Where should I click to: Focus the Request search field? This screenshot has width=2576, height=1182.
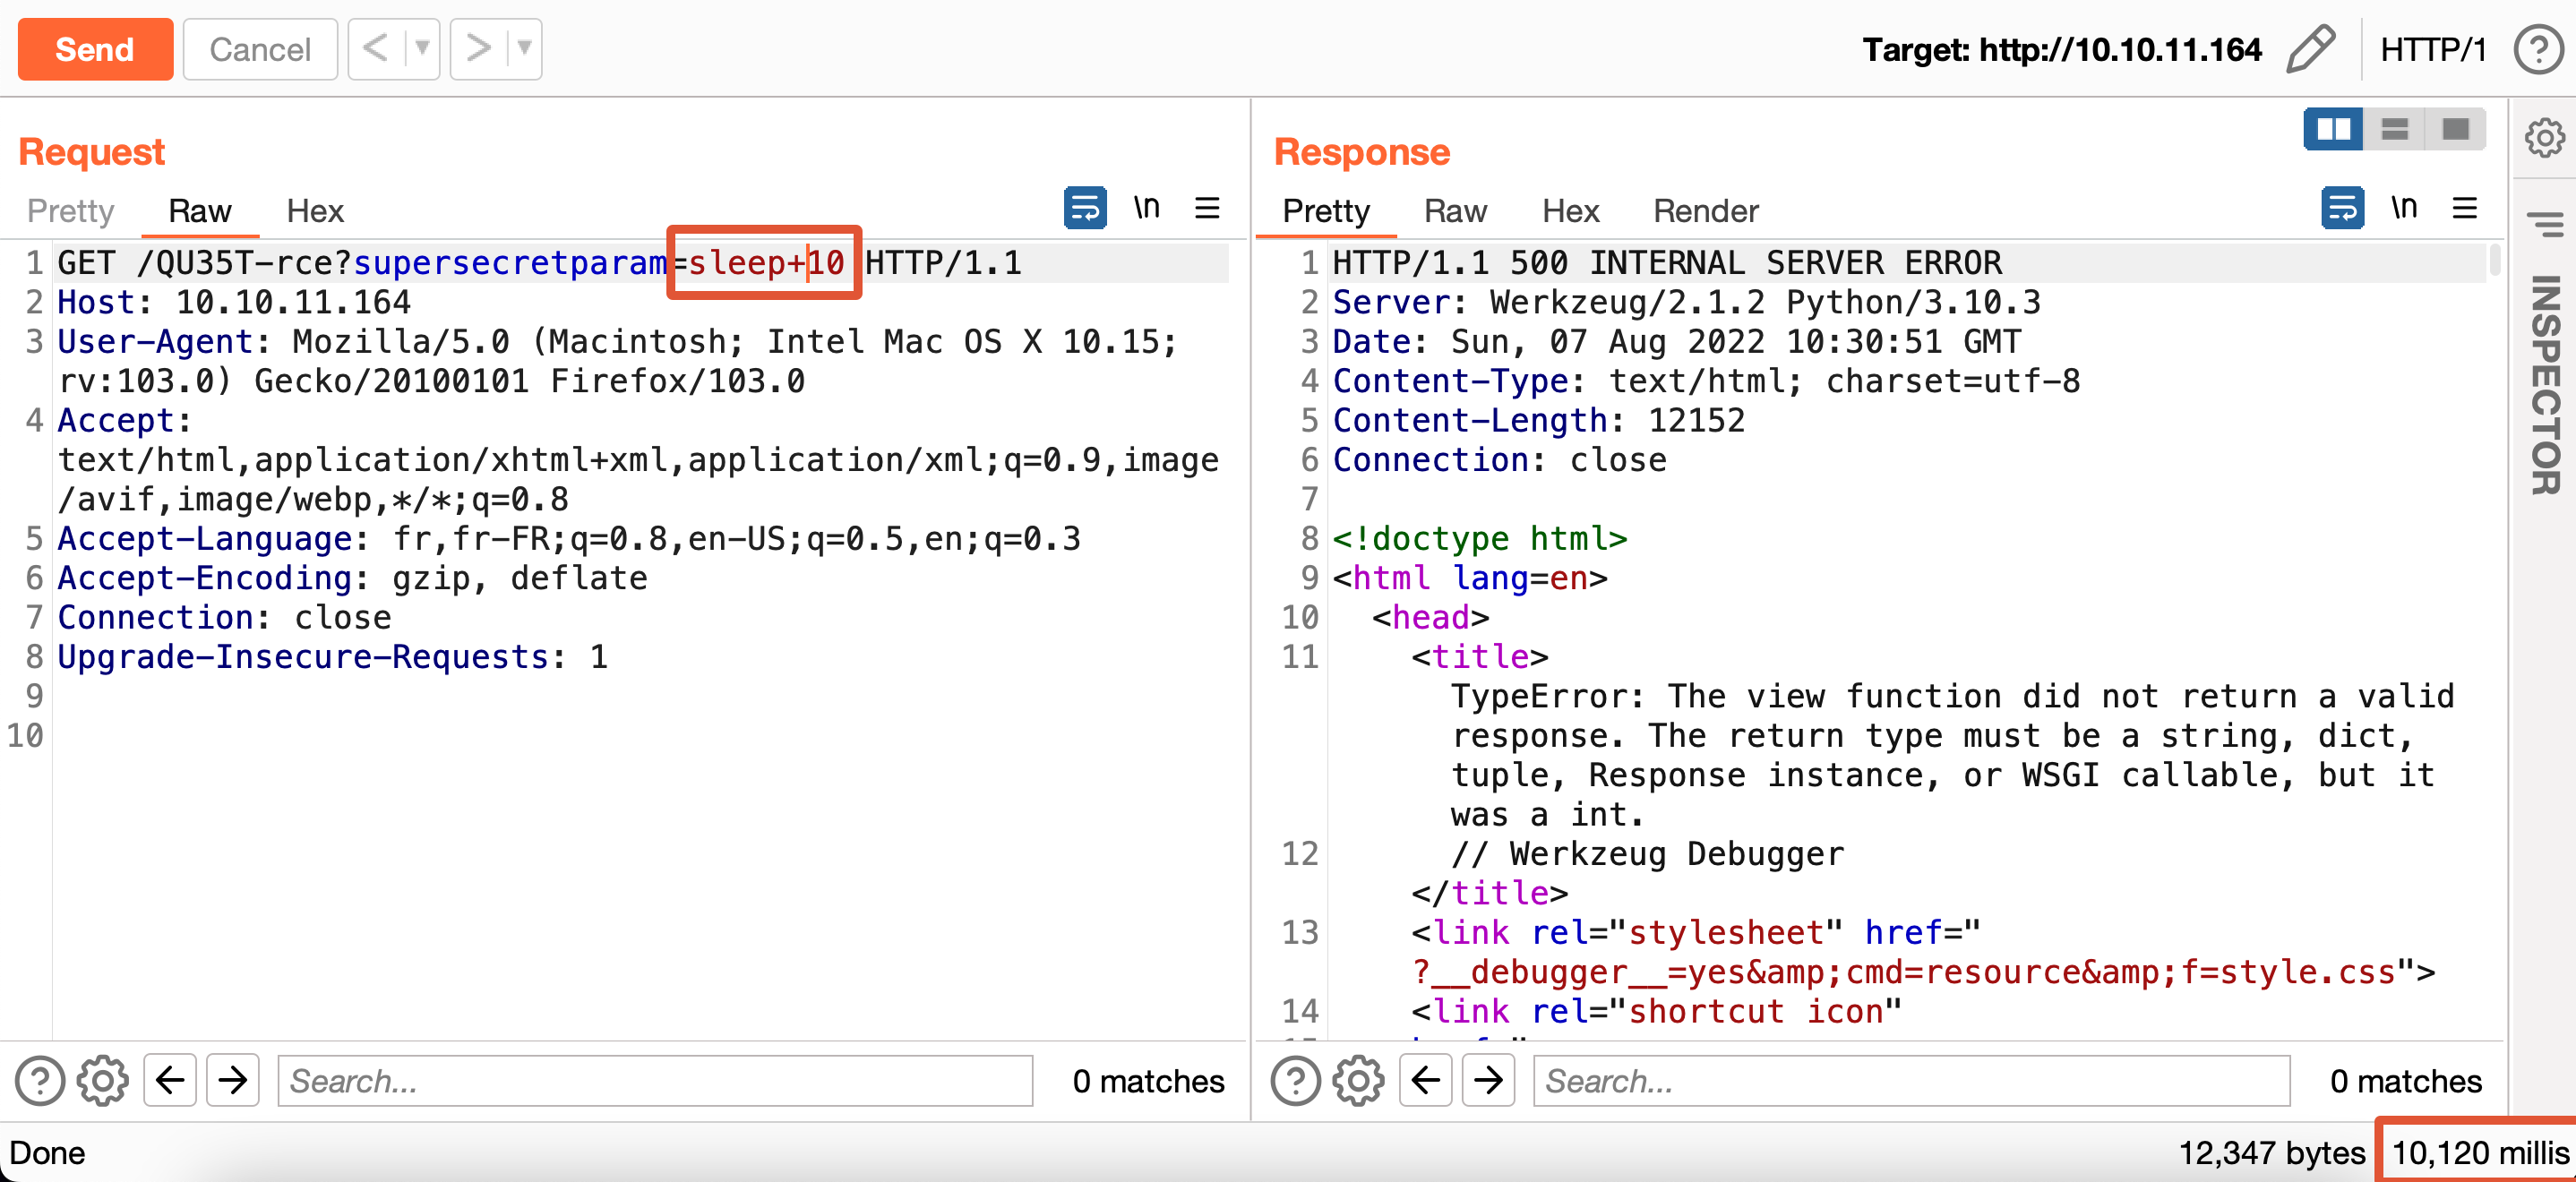pos(655,1081)
